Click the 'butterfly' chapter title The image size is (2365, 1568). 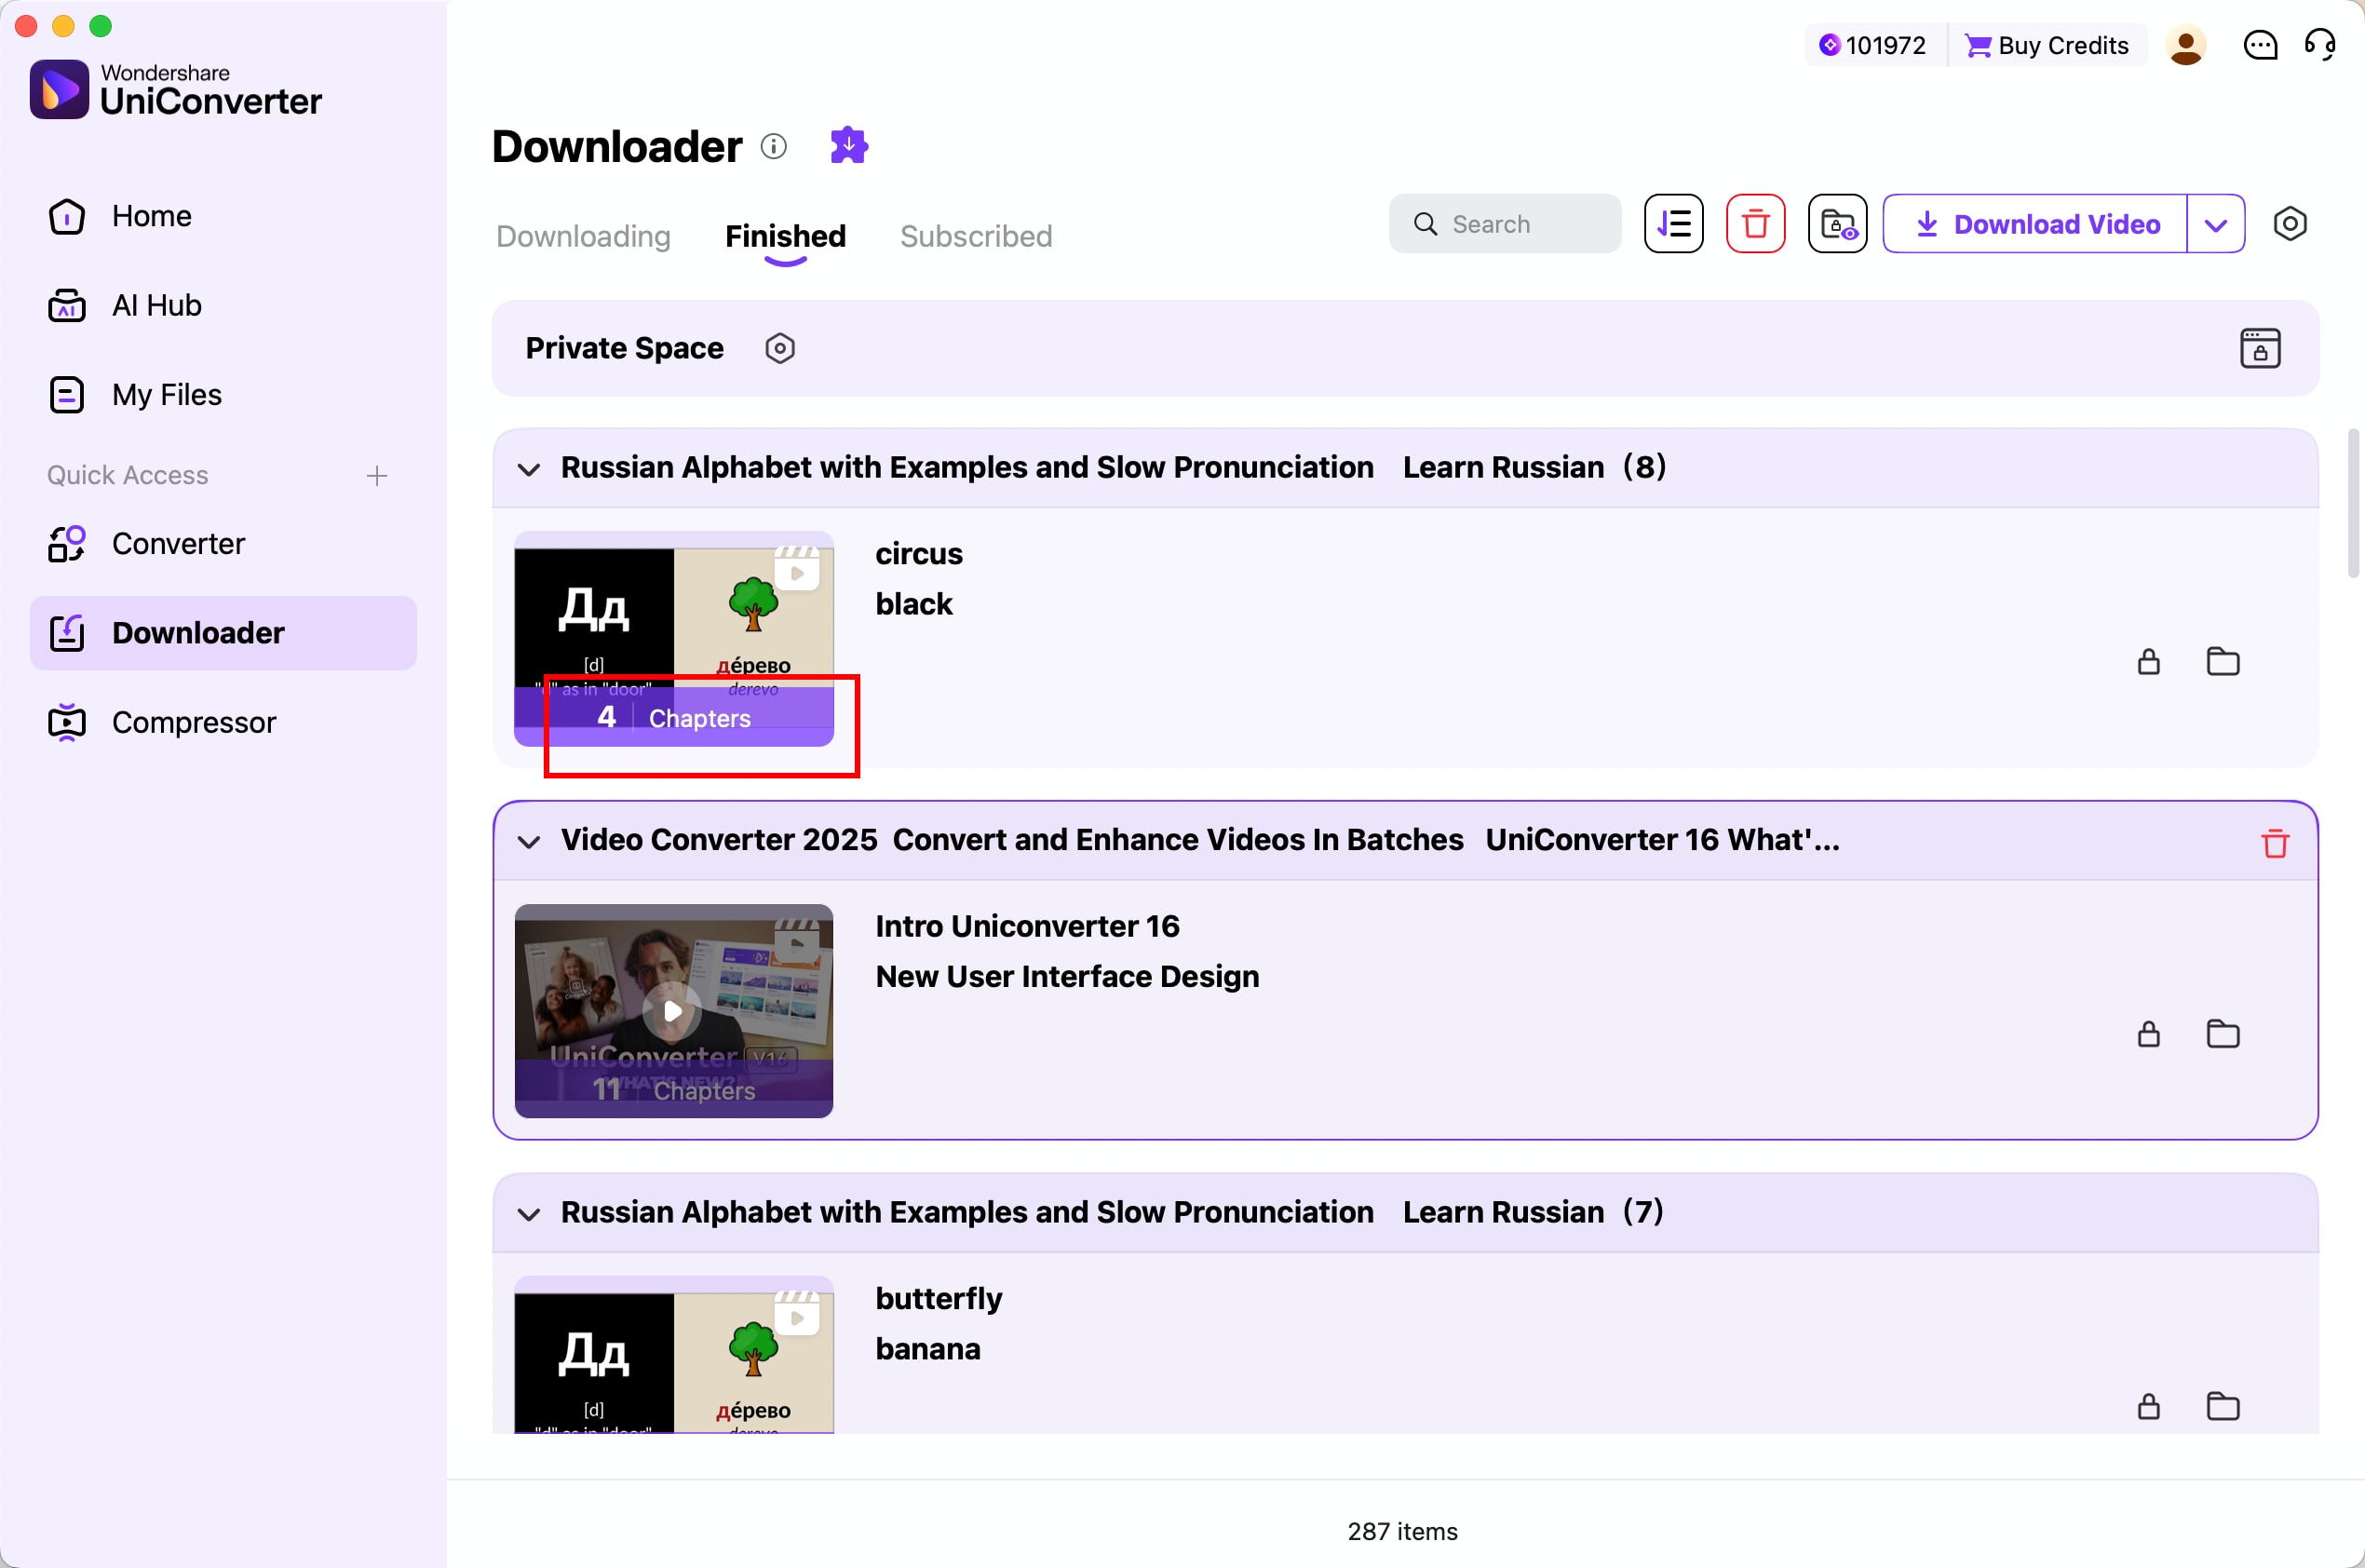point(939,1299)
